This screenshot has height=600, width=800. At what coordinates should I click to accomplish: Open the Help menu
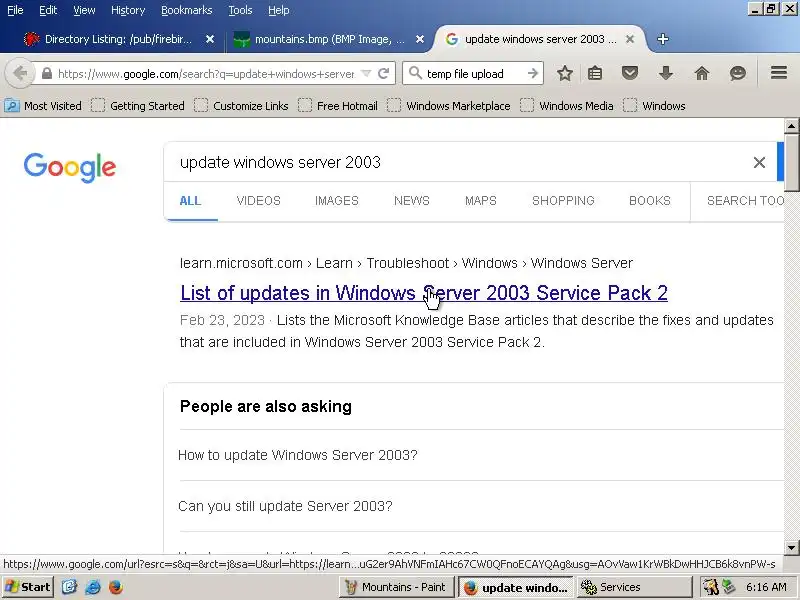[x=279, y=10]
